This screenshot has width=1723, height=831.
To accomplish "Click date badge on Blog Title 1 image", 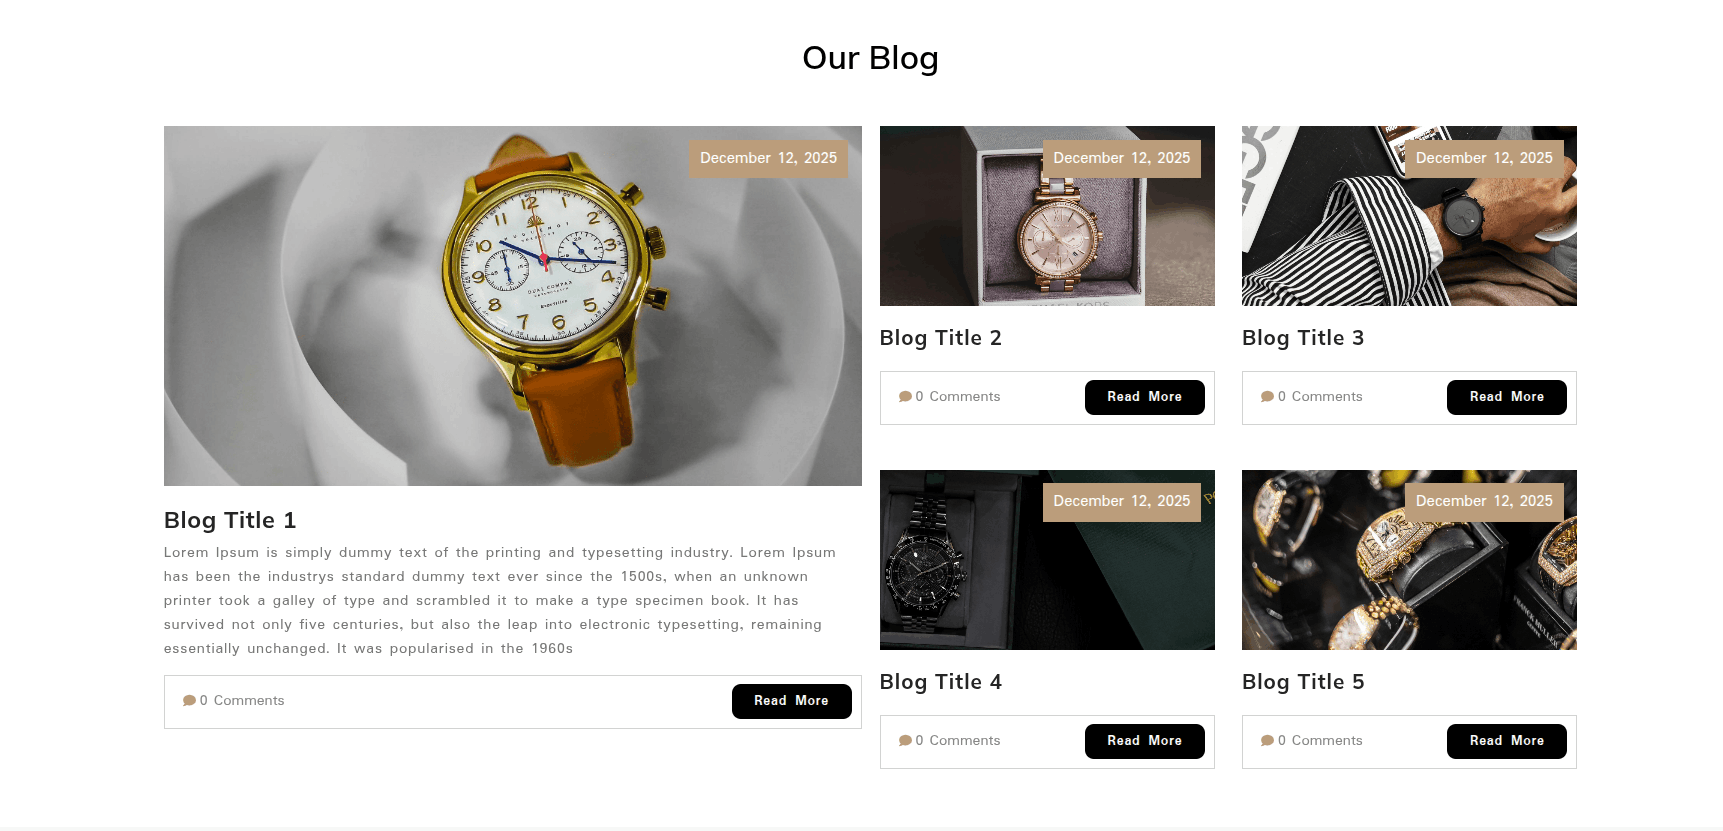I will pos(768,158).
